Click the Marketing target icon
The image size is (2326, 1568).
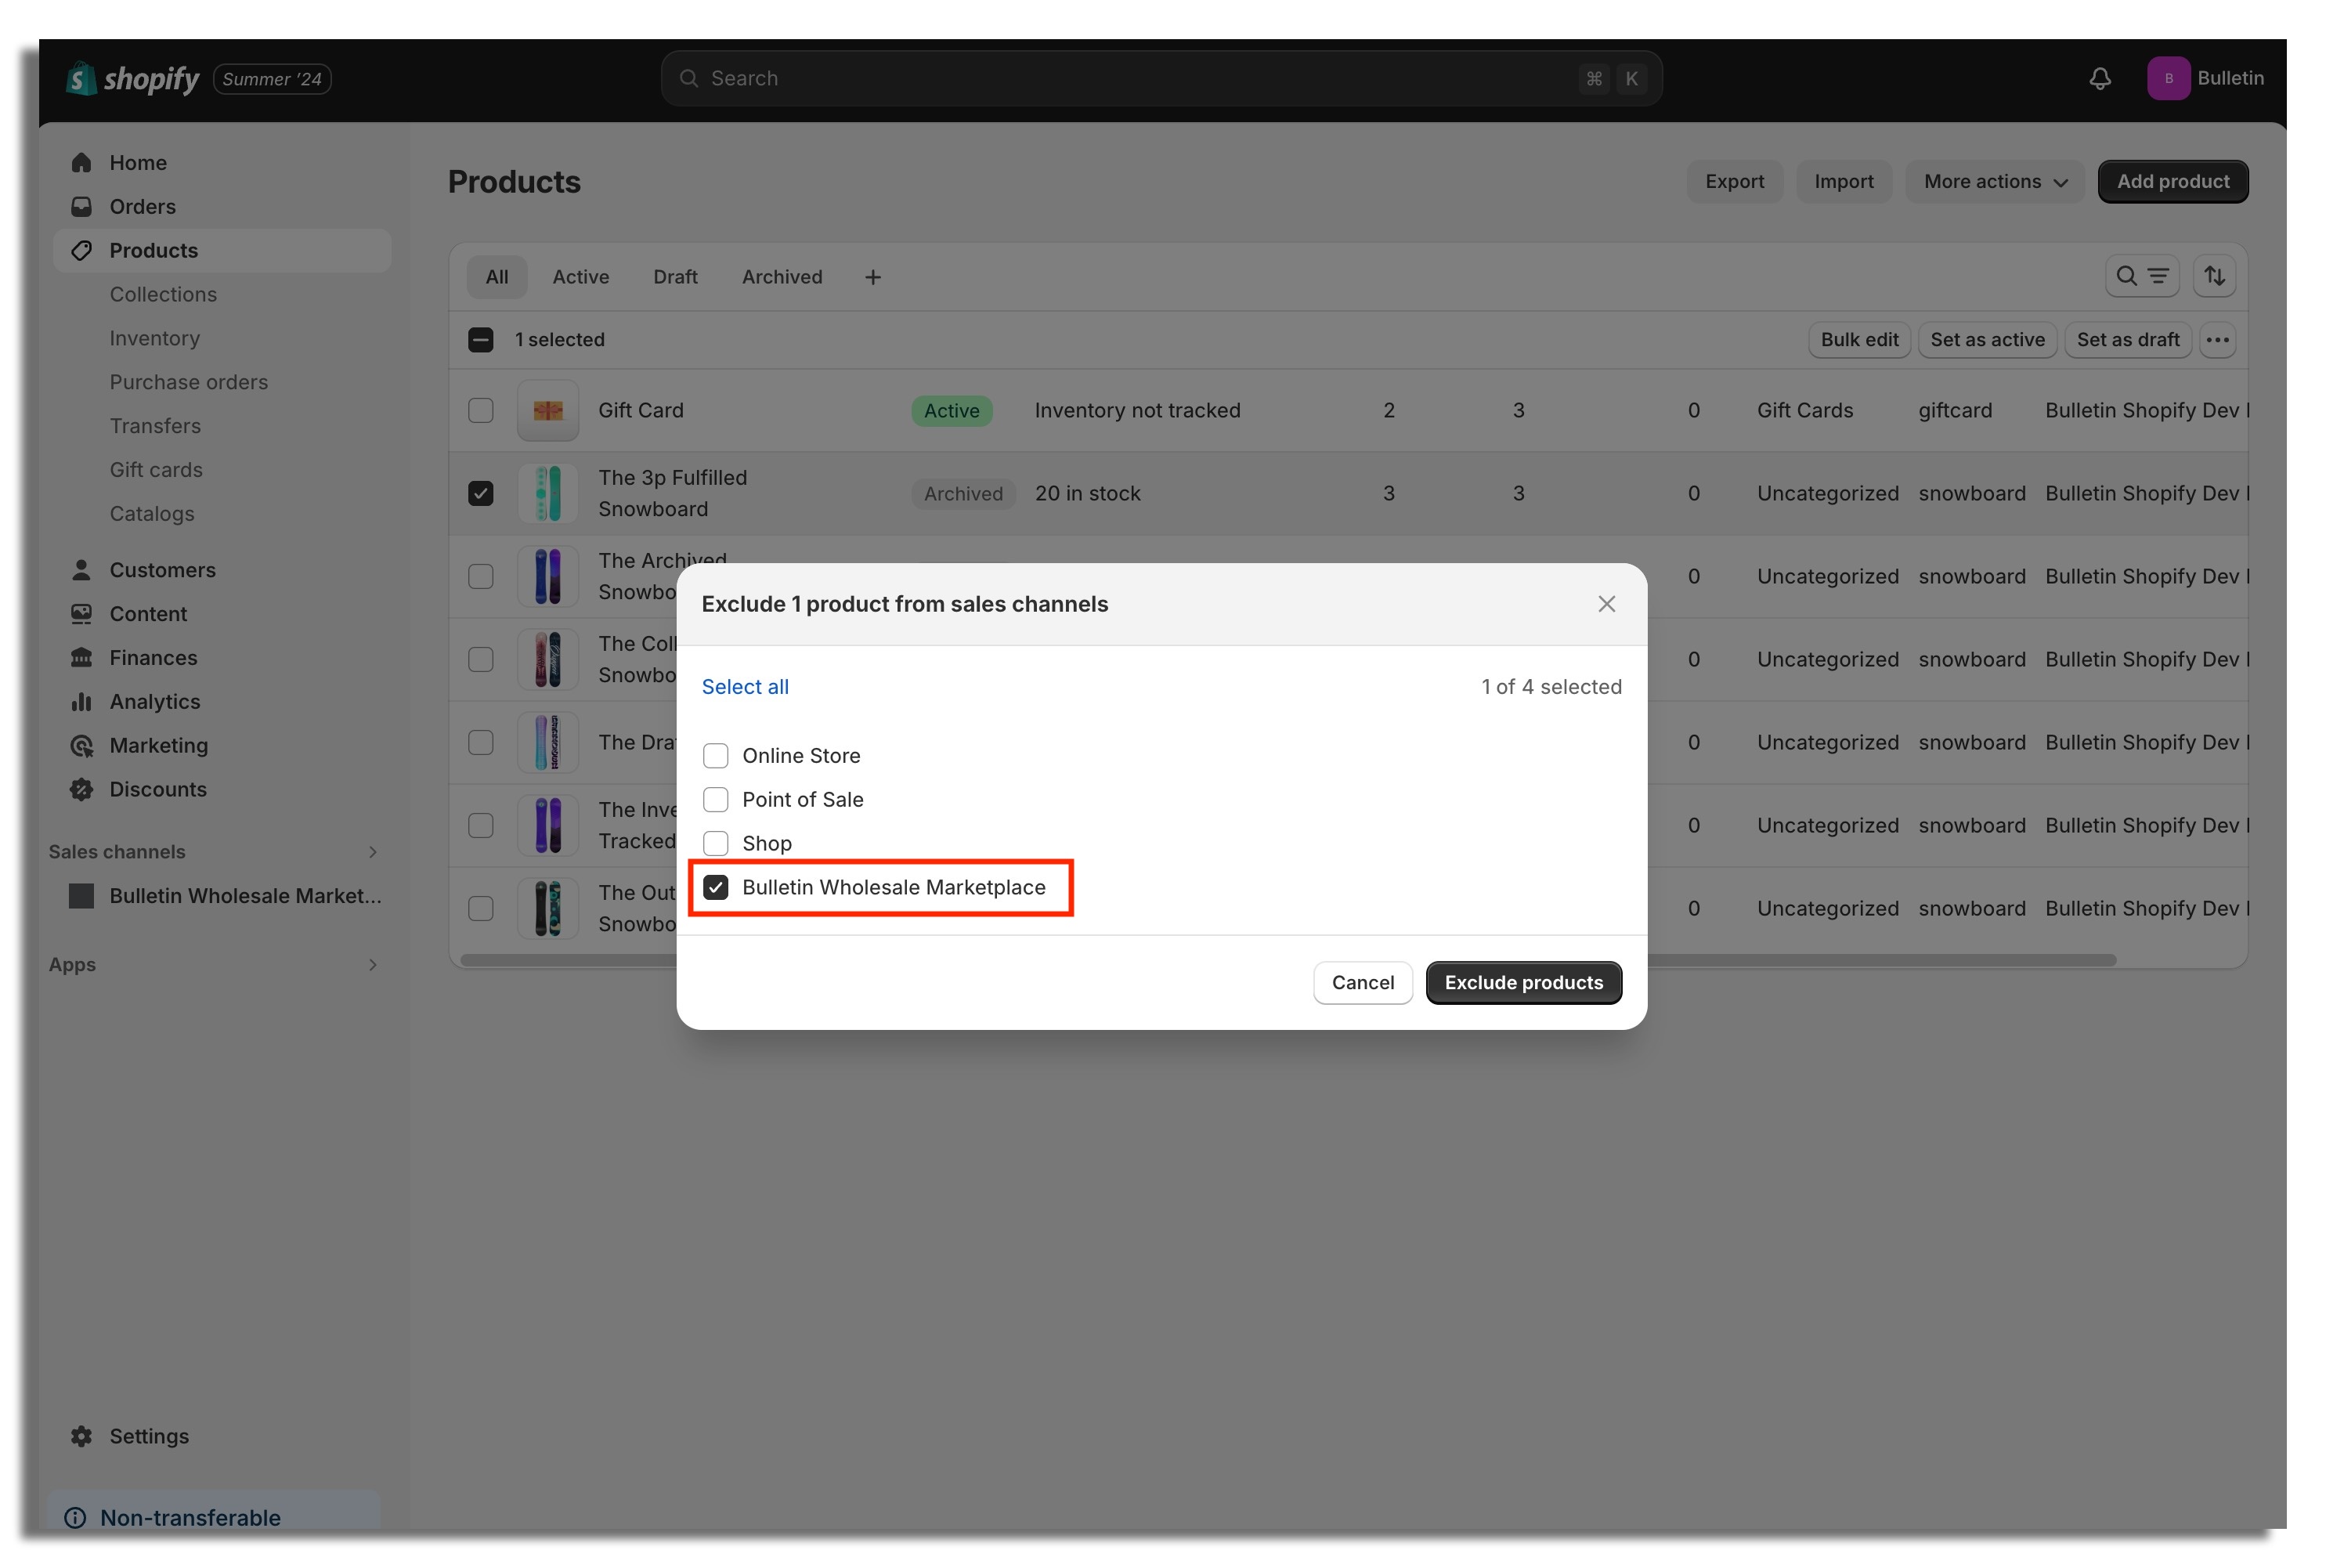point(82,746)
